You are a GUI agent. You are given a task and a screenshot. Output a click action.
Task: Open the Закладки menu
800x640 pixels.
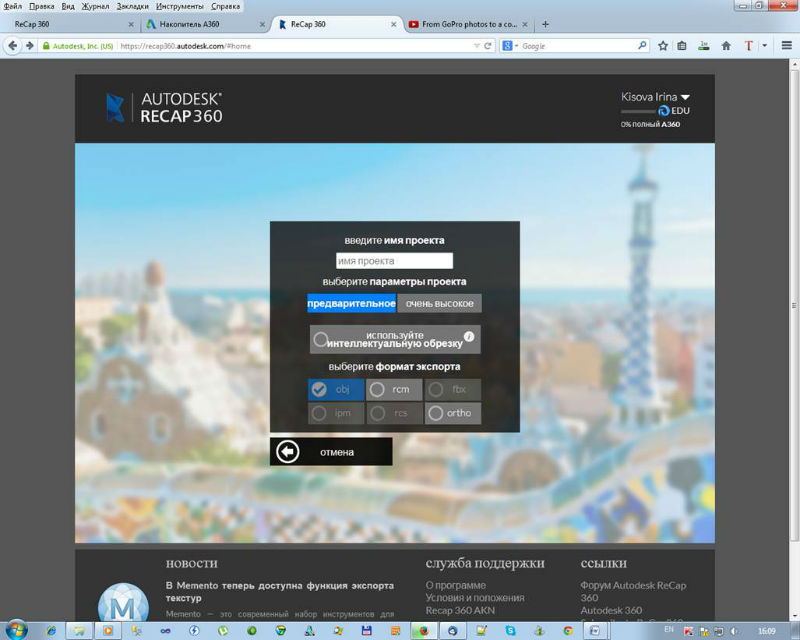tap(132, 6)
